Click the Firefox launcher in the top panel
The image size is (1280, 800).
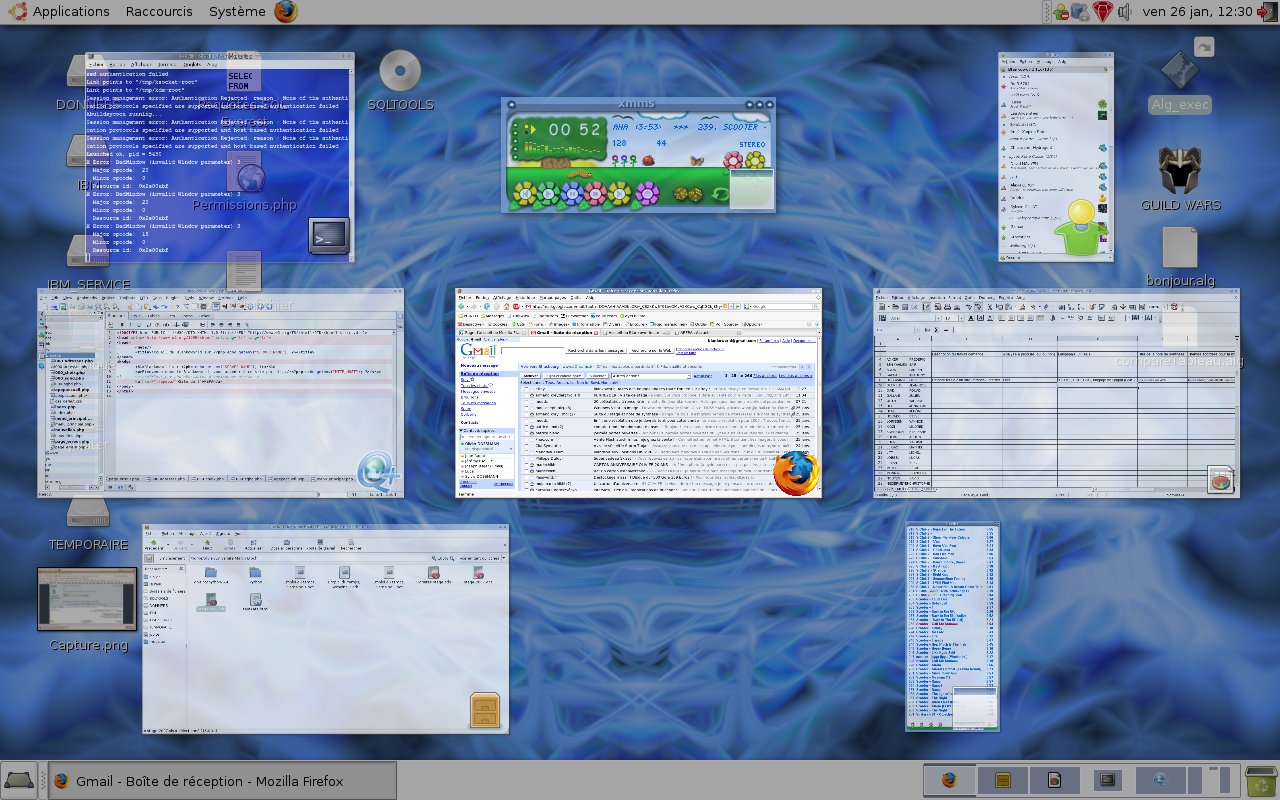click(285, 12)
